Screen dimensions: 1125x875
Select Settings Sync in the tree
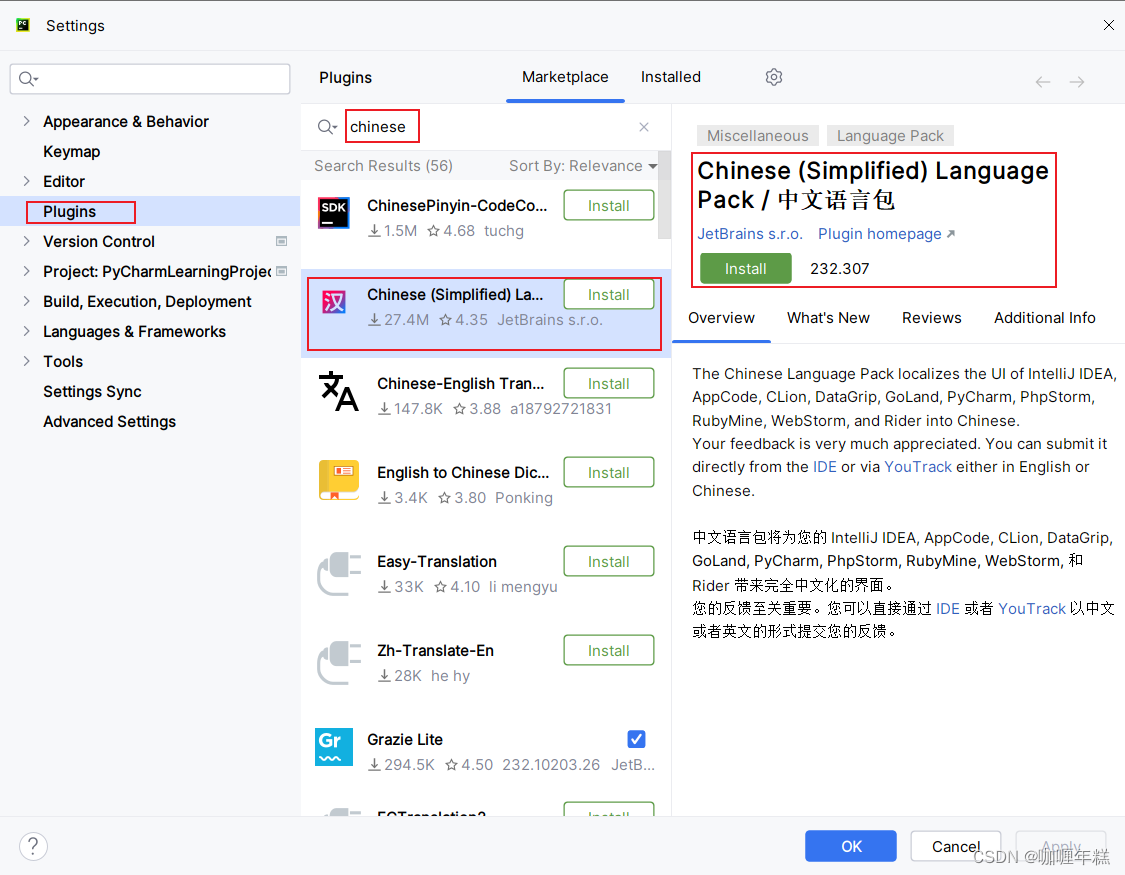click(92, 392)
